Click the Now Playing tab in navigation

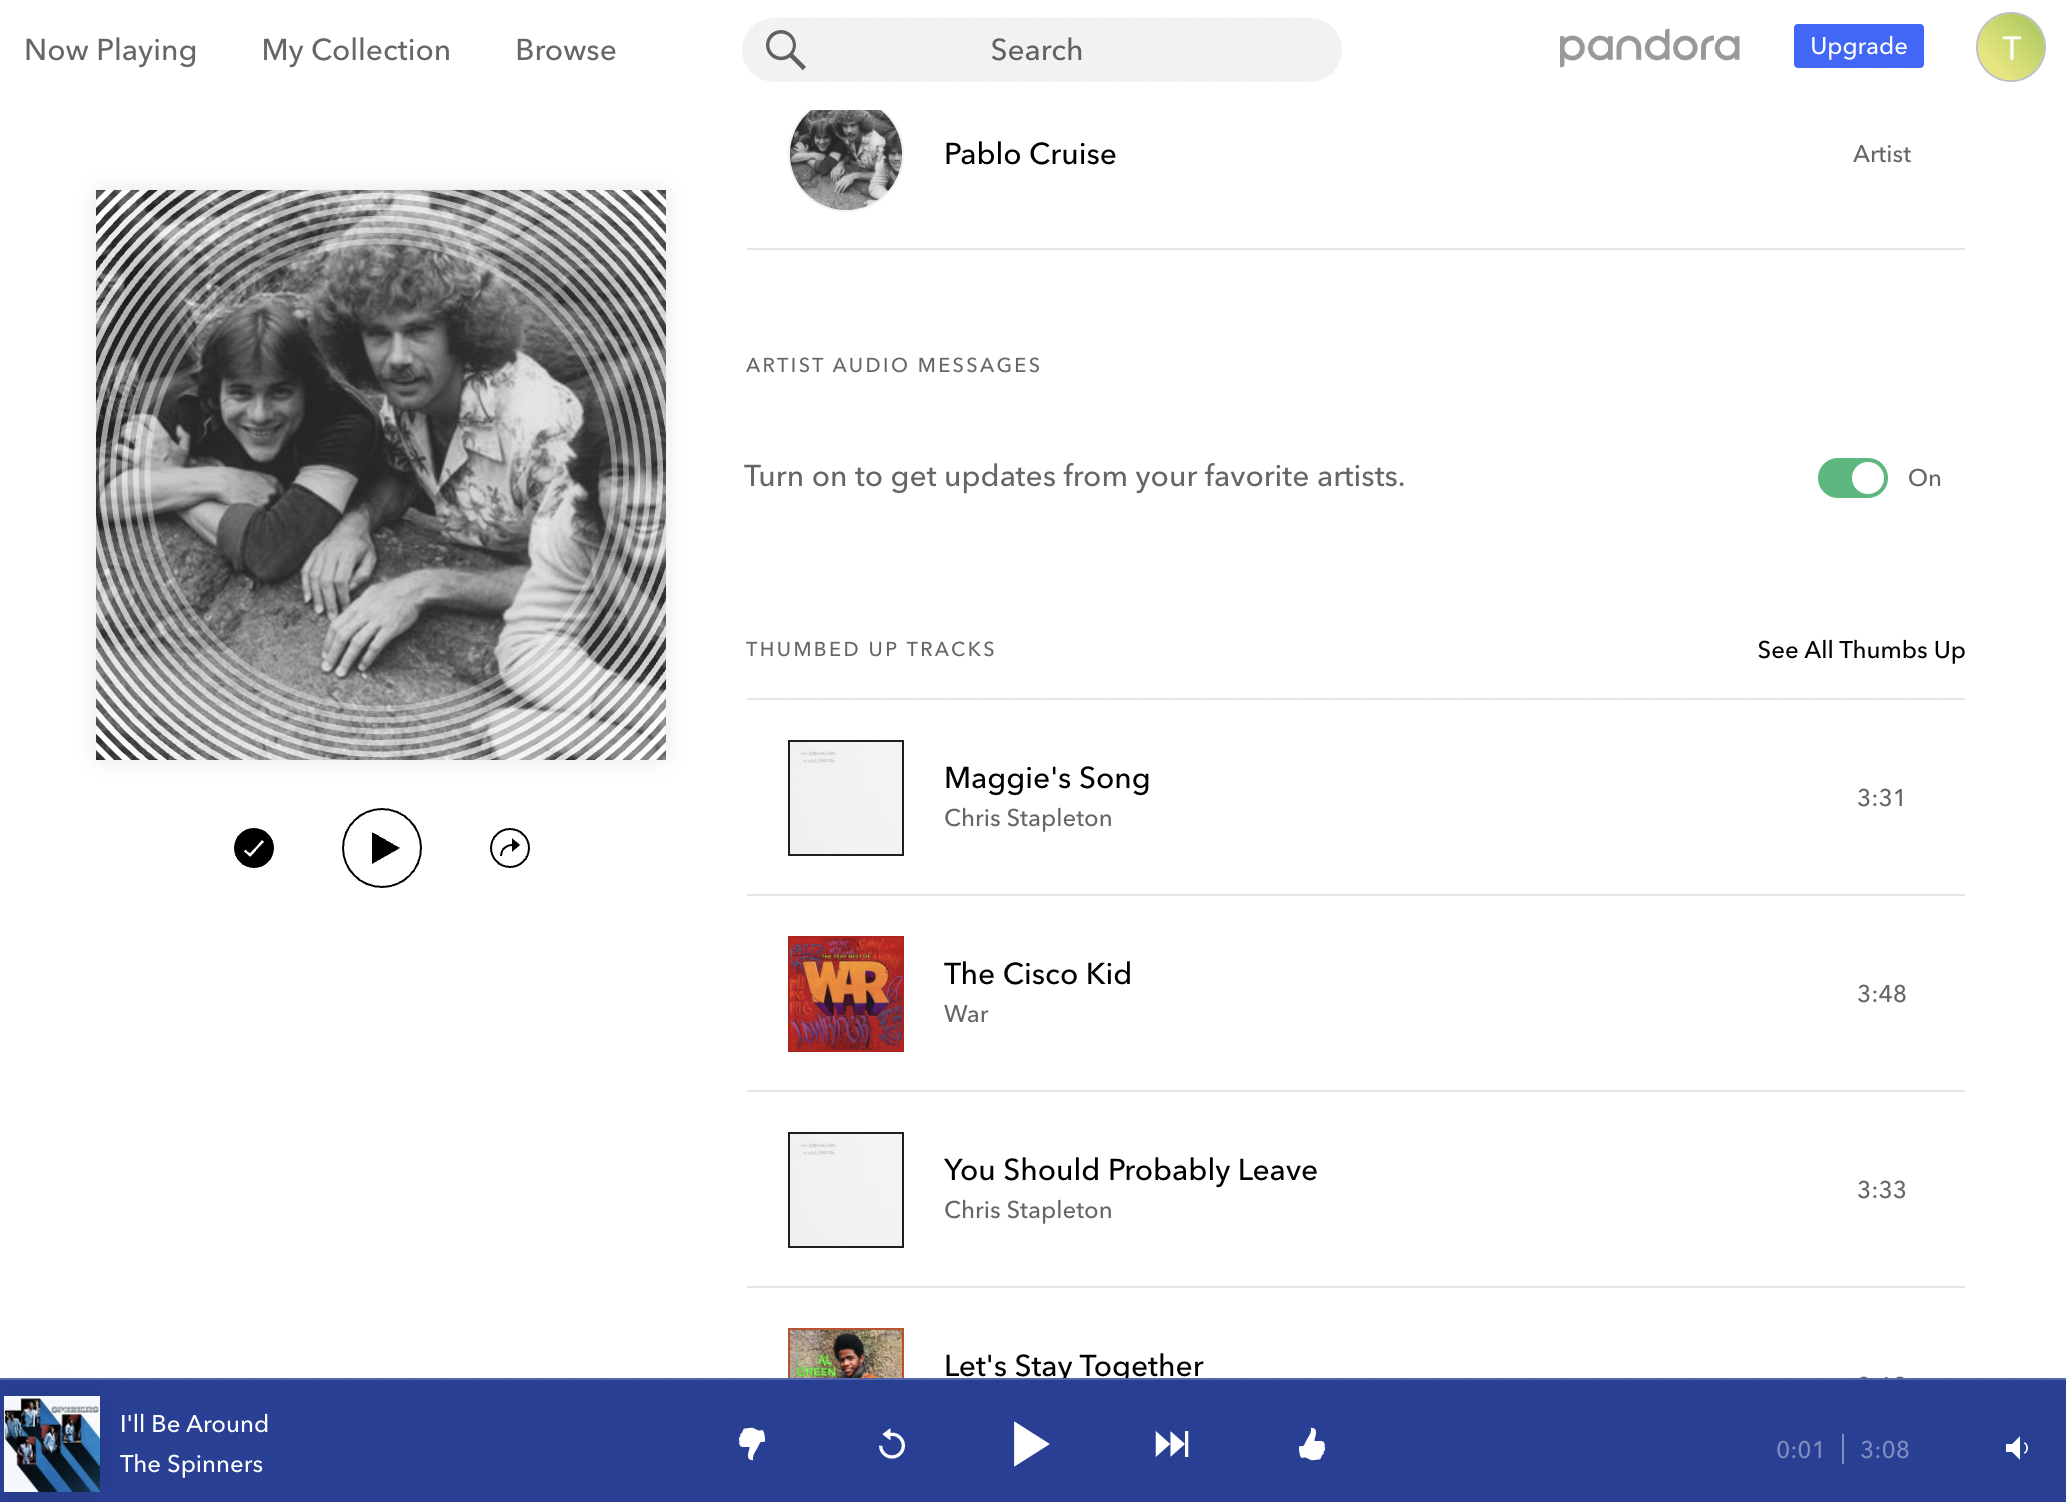pos(109,50)
